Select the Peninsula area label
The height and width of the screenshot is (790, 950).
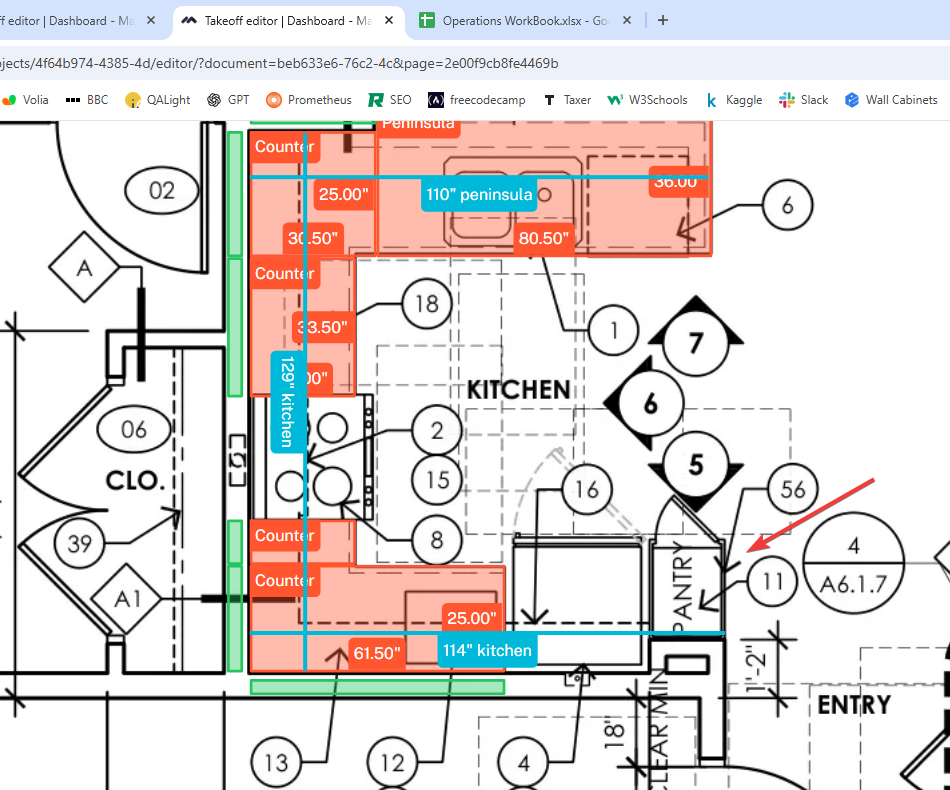pos(418,126)
